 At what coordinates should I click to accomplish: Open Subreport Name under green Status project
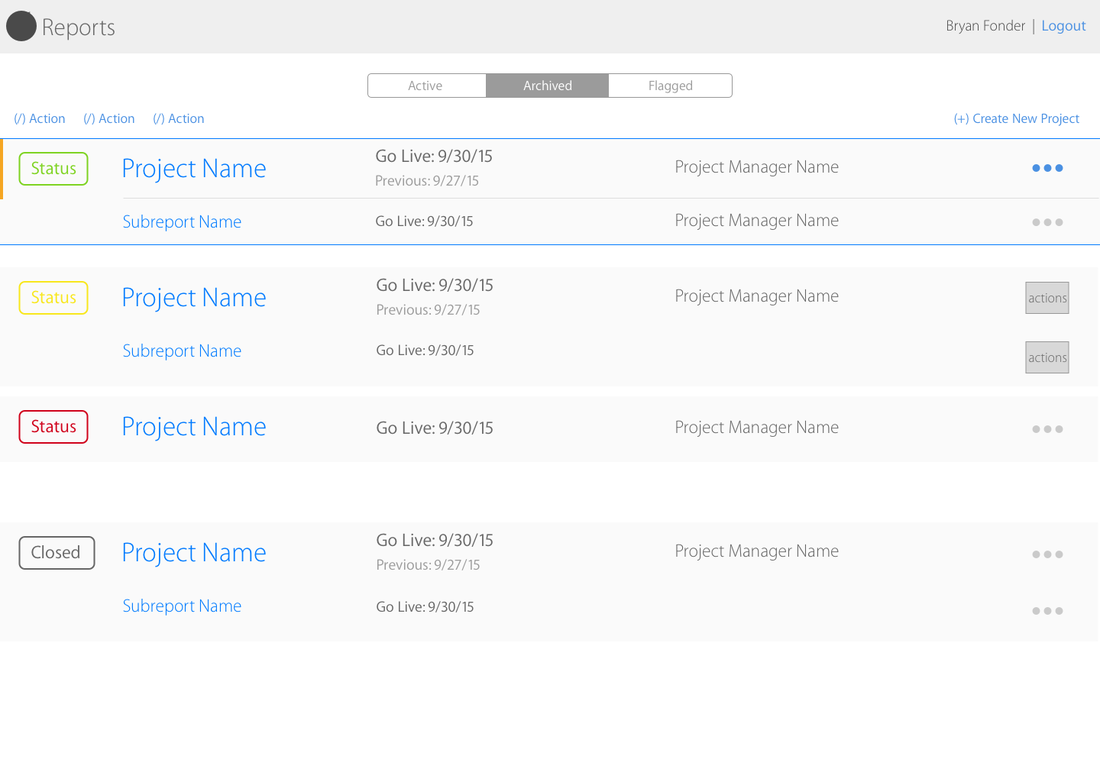tap(182, 222)
